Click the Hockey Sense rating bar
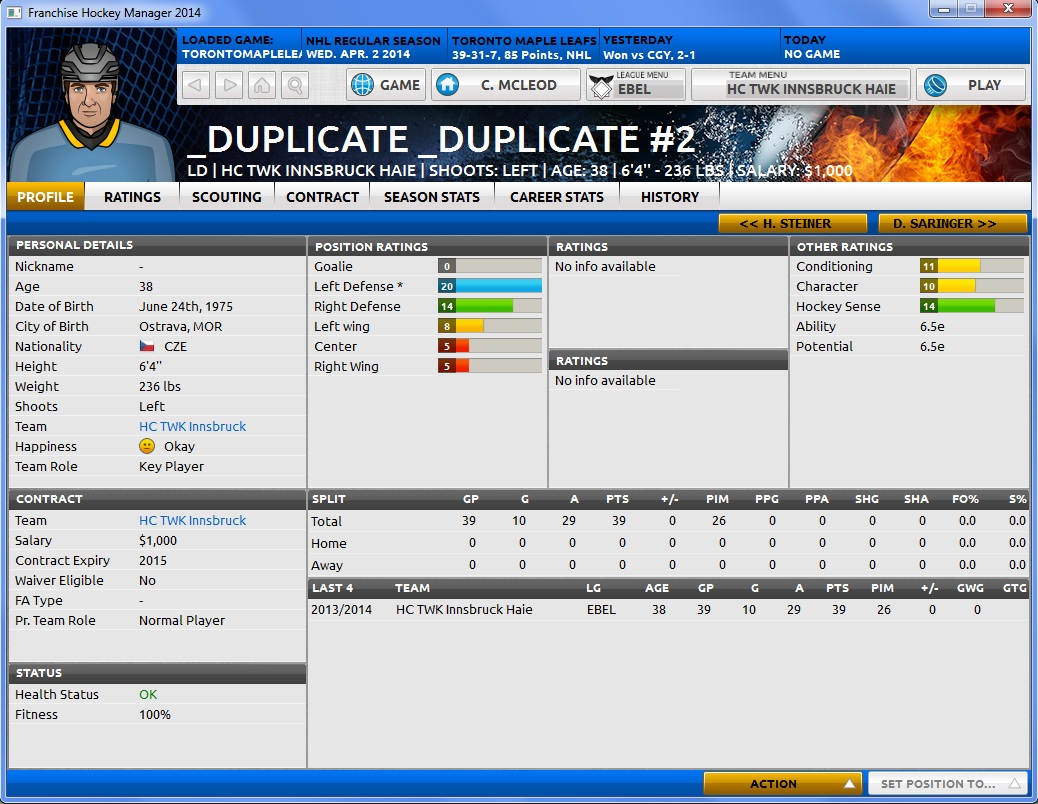Screen dimensions: 1038x804 click(x=972, y=306)
